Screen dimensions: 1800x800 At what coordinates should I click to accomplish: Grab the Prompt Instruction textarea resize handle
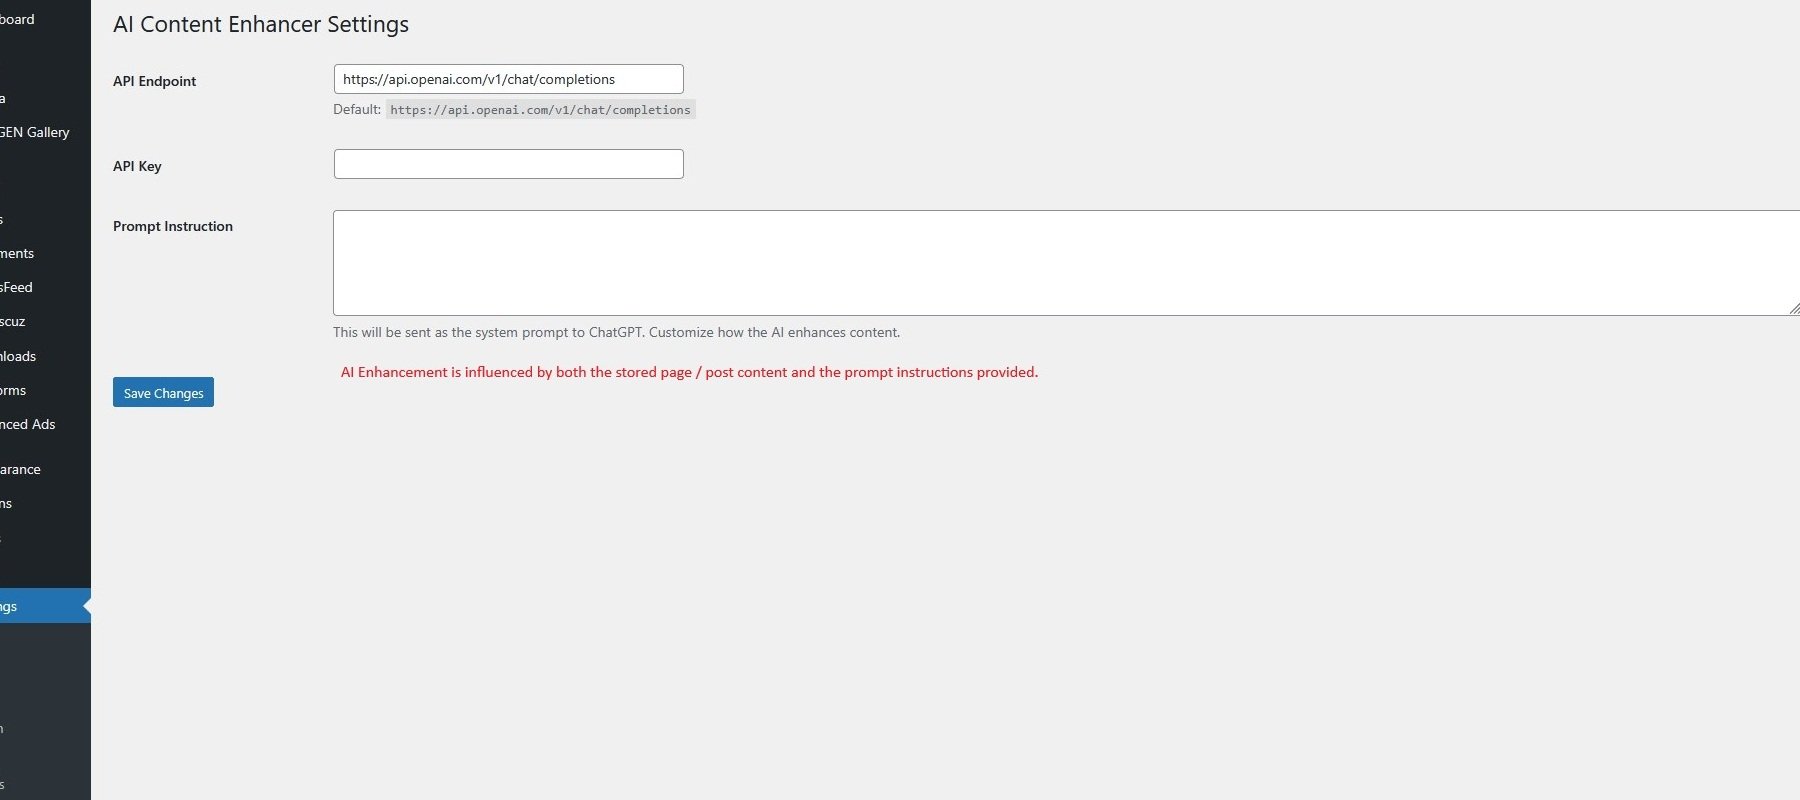point(1793,309)
